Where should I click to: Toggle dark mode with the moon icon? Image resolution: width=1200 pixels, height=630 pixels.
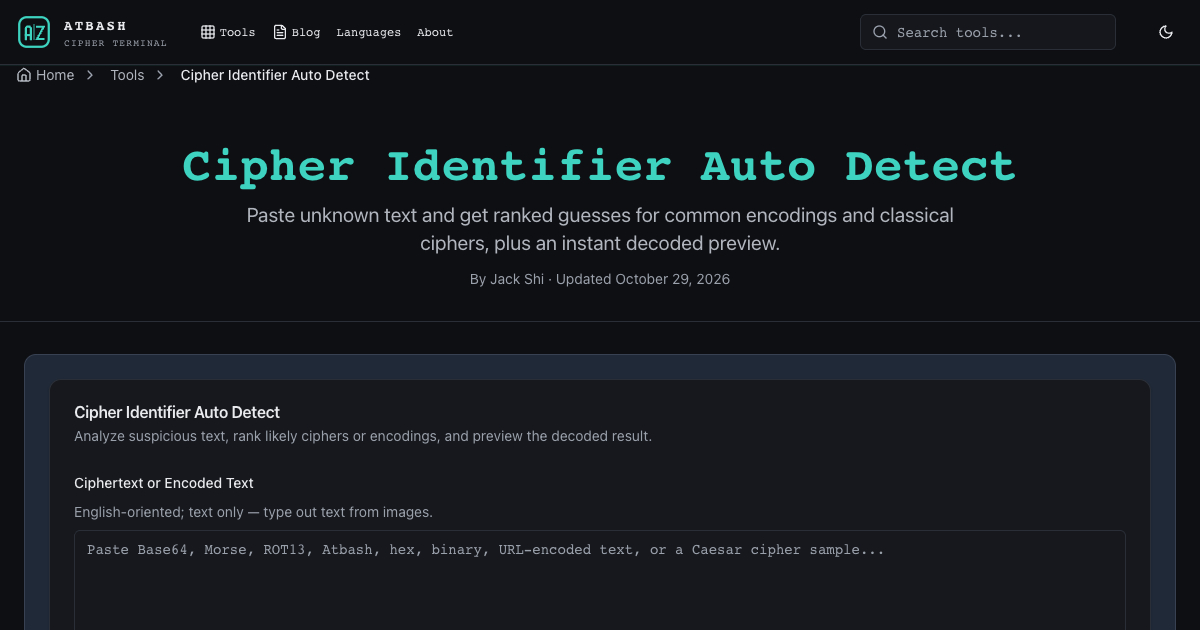pyautogui.click(x=1166, y=32)
